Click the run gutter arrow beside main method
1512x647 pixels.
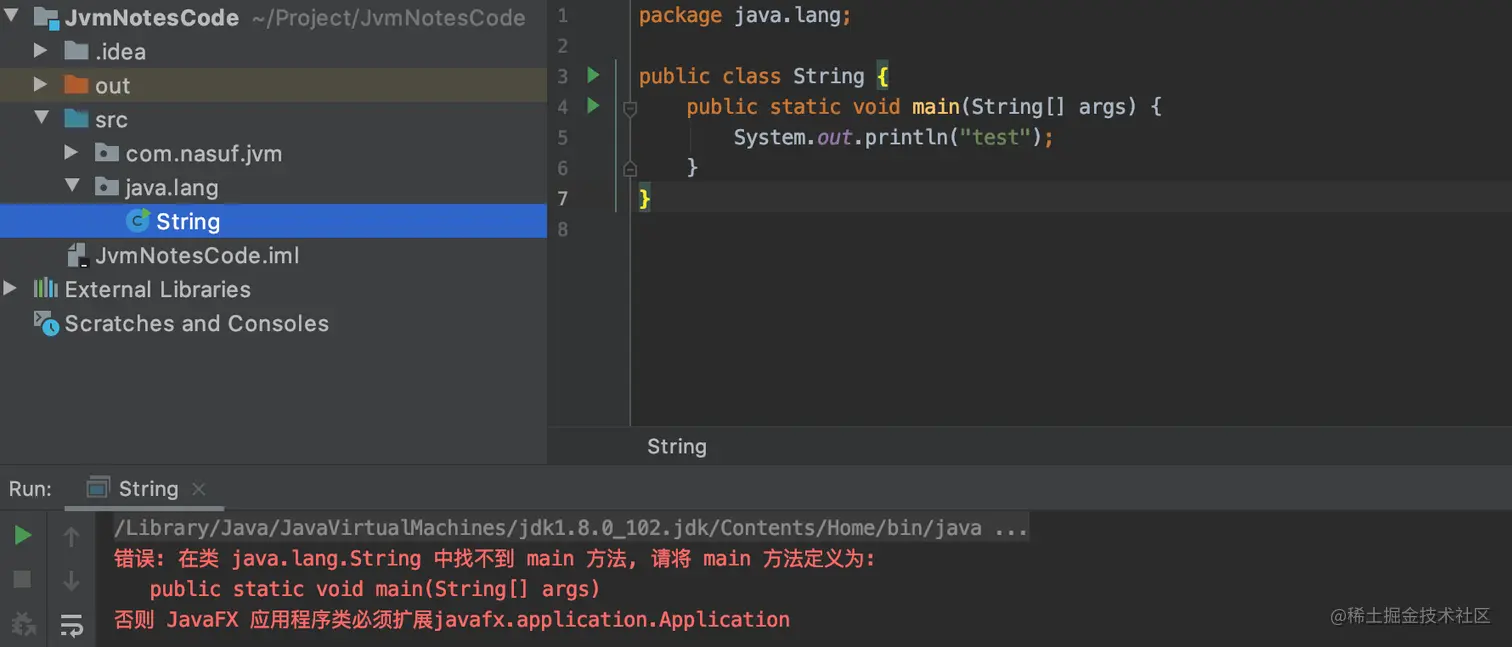tap(593, 105)
